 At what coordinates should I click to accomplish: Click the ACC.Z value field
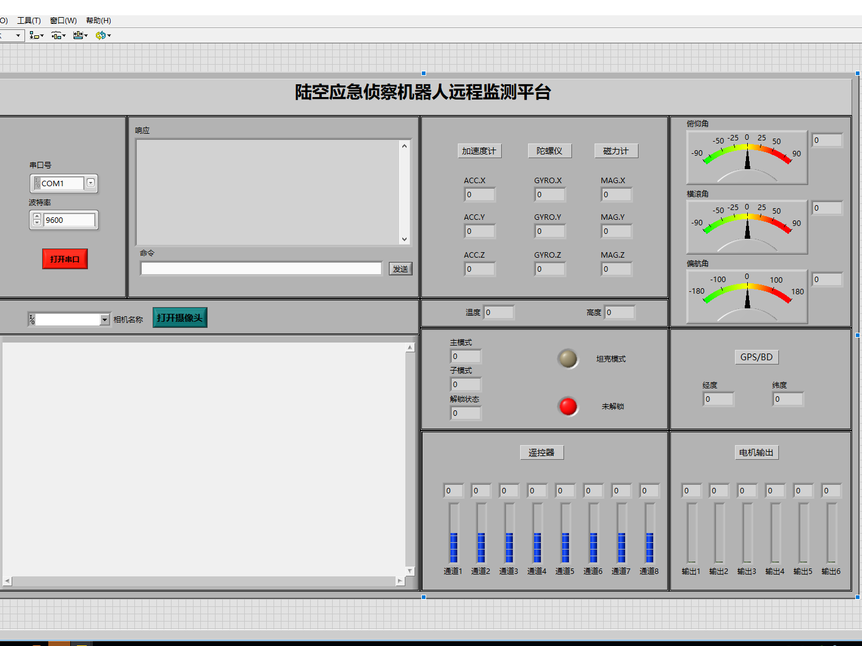pos(479,269)
